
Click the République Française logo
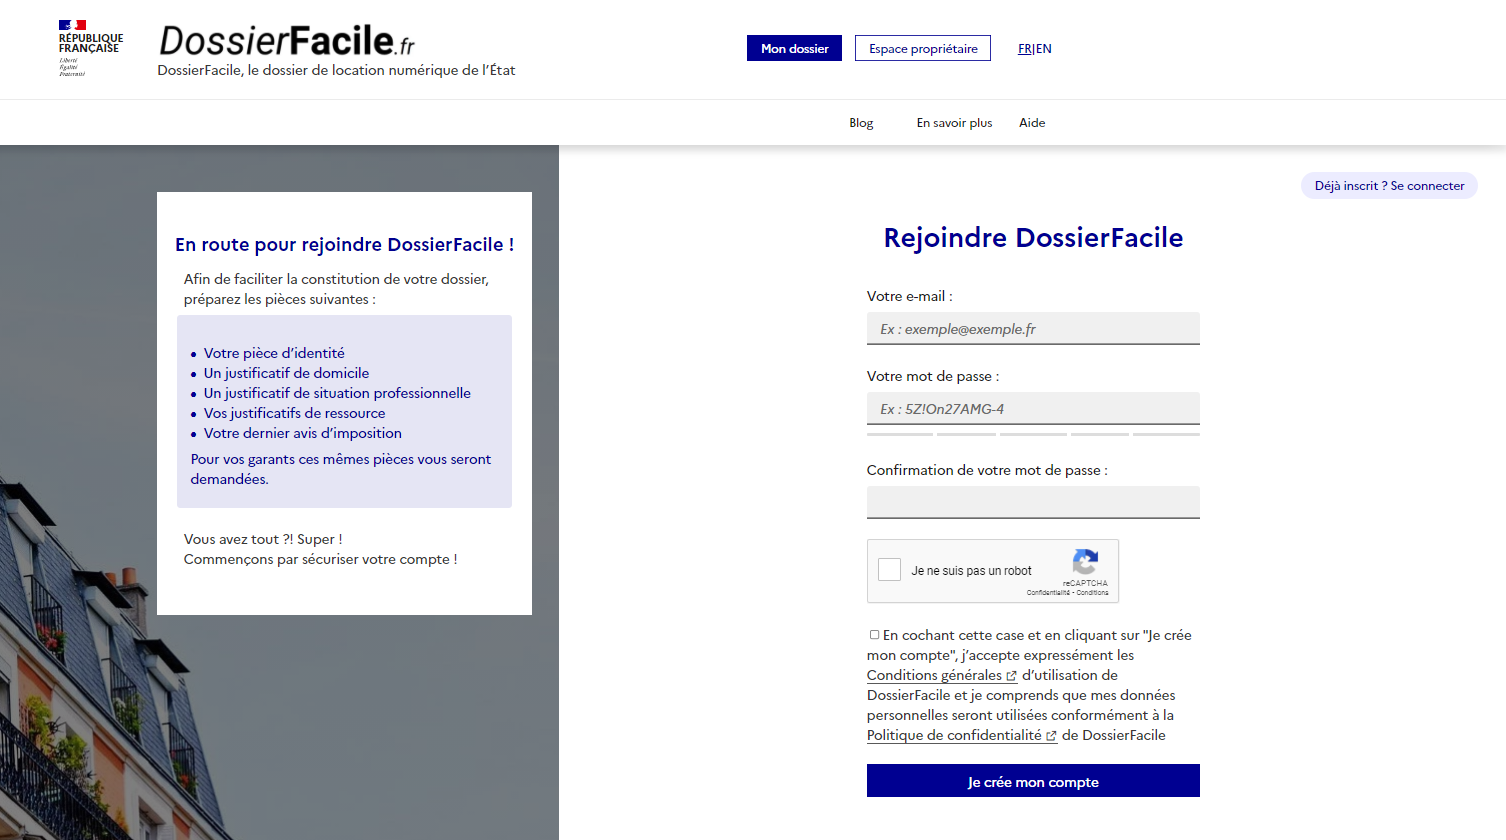pos(91,48)
